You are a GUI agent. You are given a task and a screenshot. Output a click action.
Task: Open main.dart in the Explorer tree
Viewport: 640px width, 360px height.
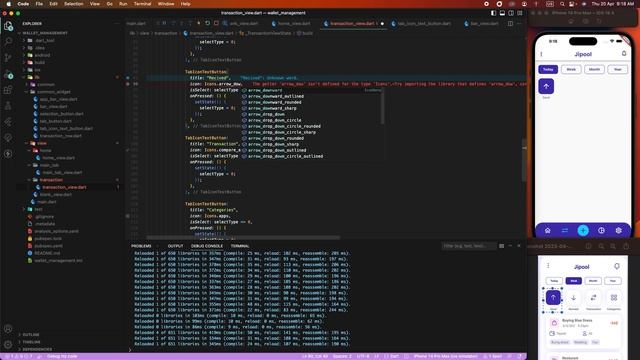click(x=47, y=202)
